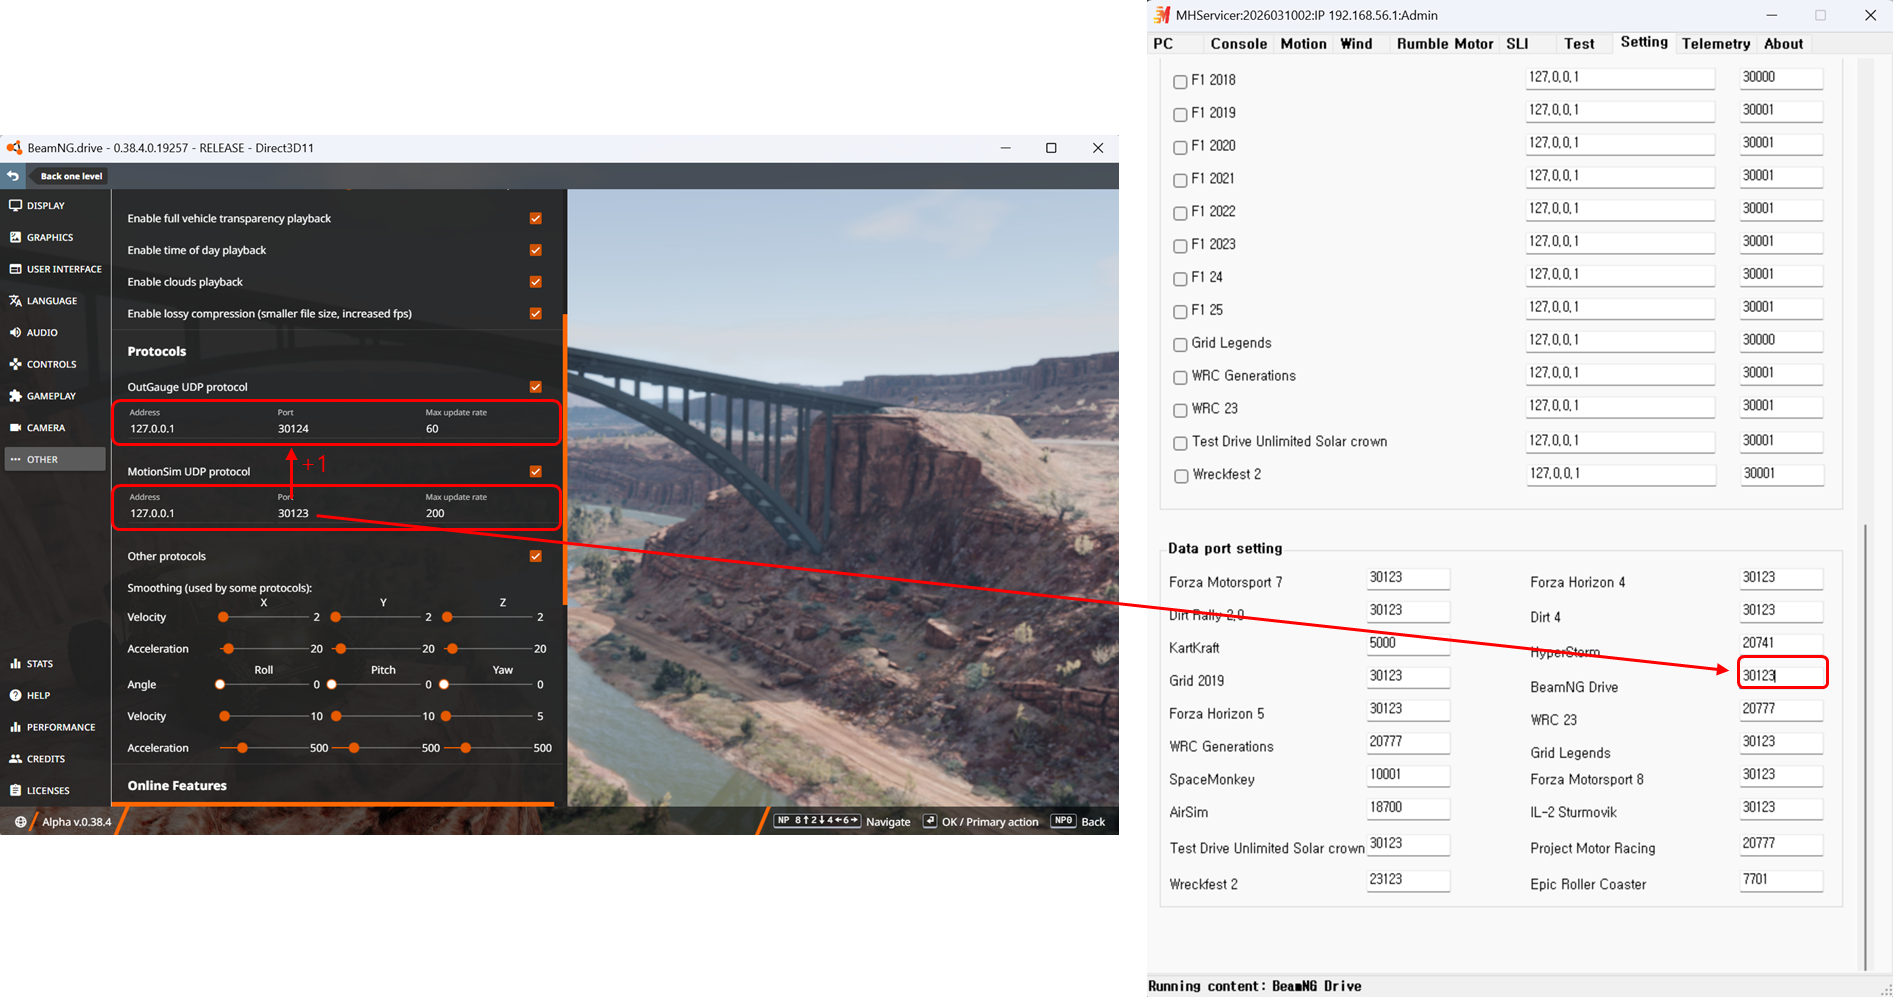This screenshot has width=1893, height=997.
Task: Open Language settings in BeamNG sidebar
Action: click(x=55, y=301)
